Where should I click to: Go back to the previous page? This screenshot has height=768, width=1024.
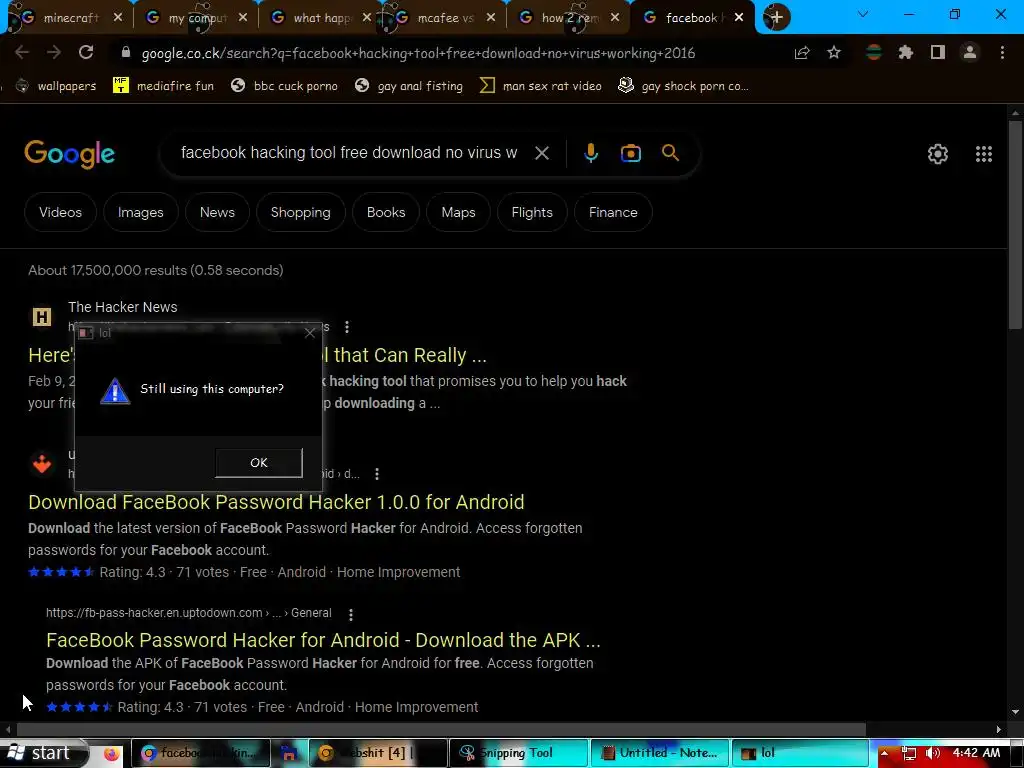click(22, 53)
